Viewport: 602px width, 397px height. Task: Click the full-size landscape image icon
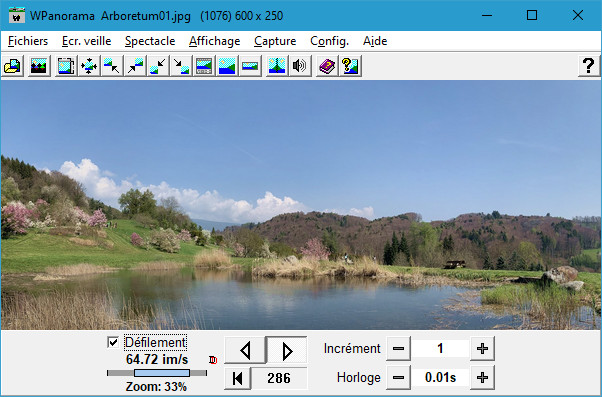[227, 66]
